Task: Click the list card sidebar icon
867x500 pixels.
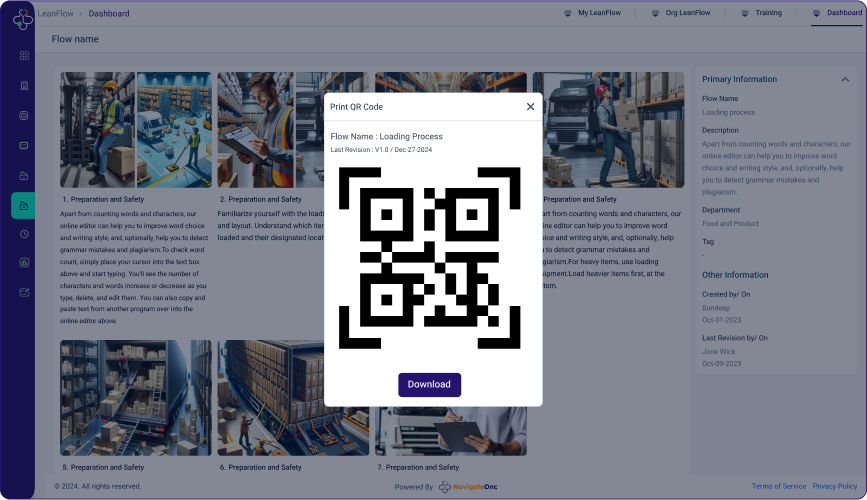Action: pyautogui.click(x=24, y=145)
